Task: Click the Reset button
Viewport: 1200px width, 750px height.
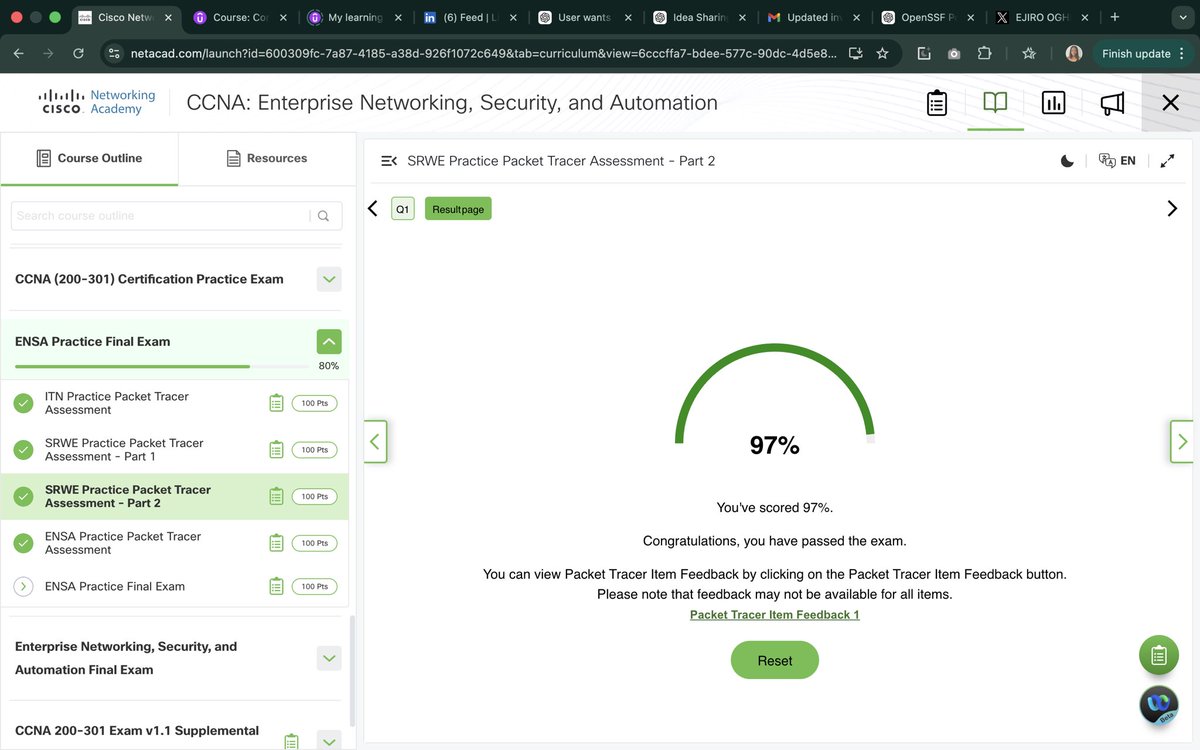Action: 775,661
